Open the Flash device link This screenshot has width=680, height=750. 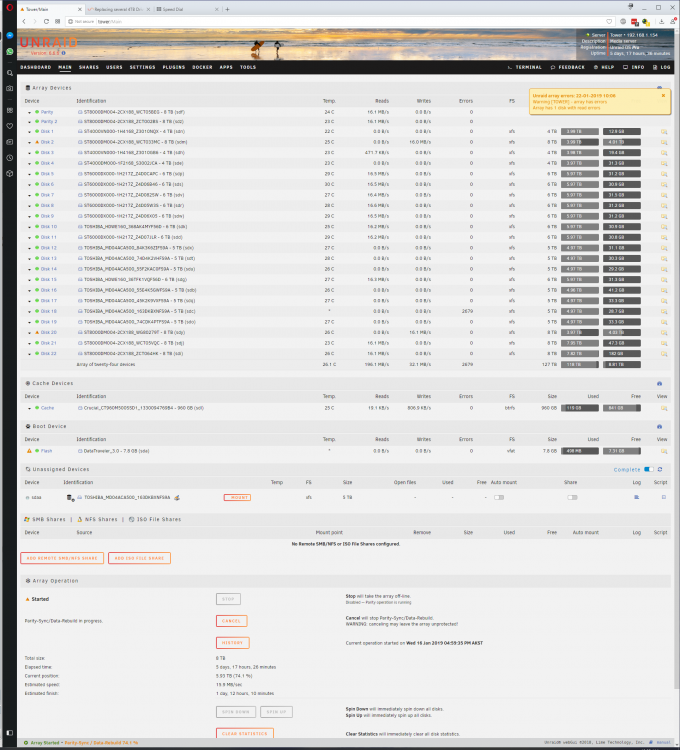point(46,451)
